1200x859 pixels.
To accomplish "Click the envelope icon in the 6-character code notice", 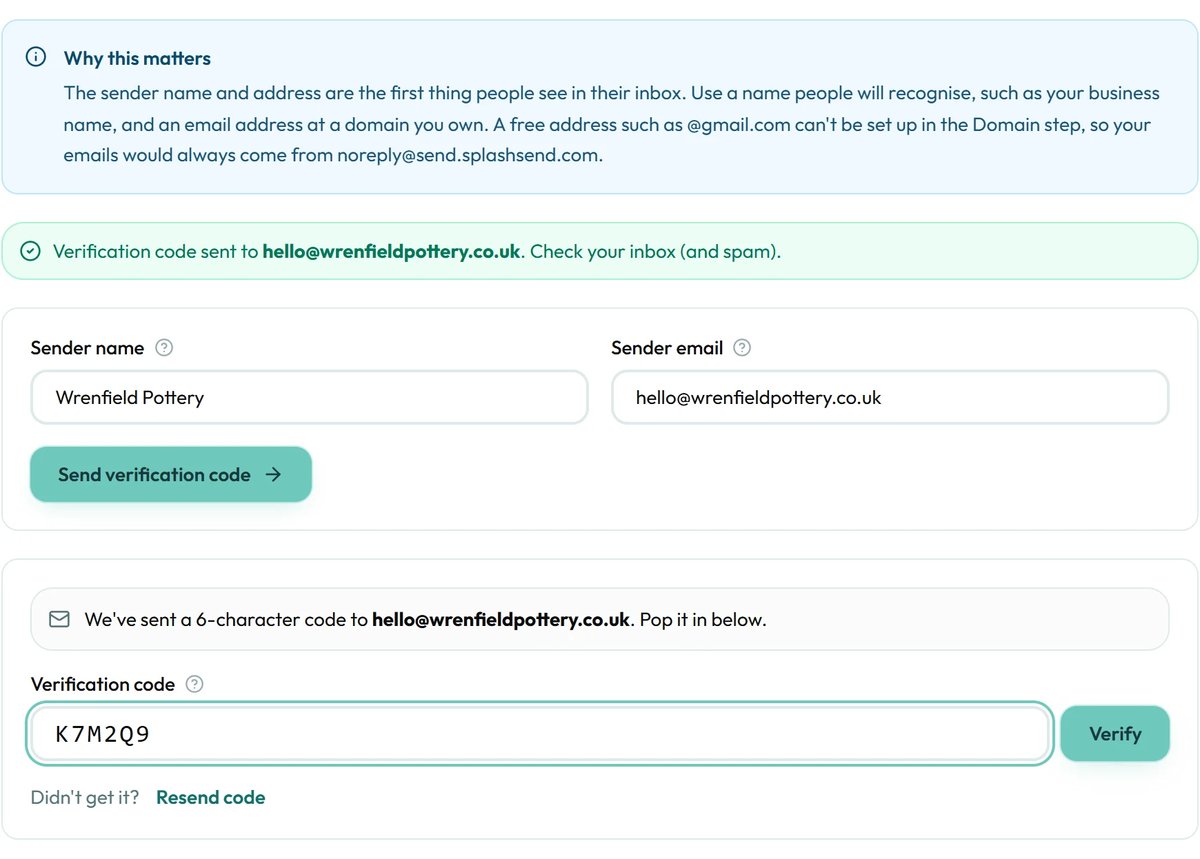I will click(x=60, y=620).
